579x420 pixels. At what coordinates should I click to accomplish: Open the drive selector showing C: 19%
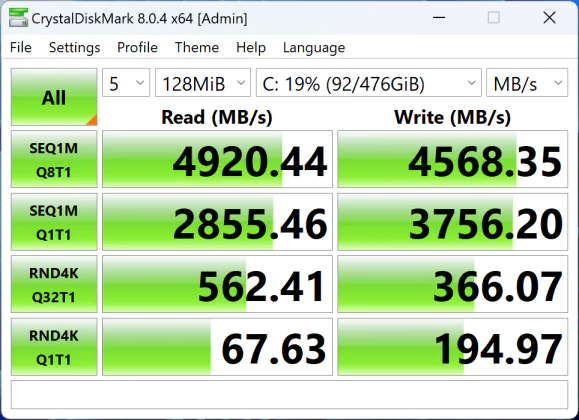coord(369,83)
